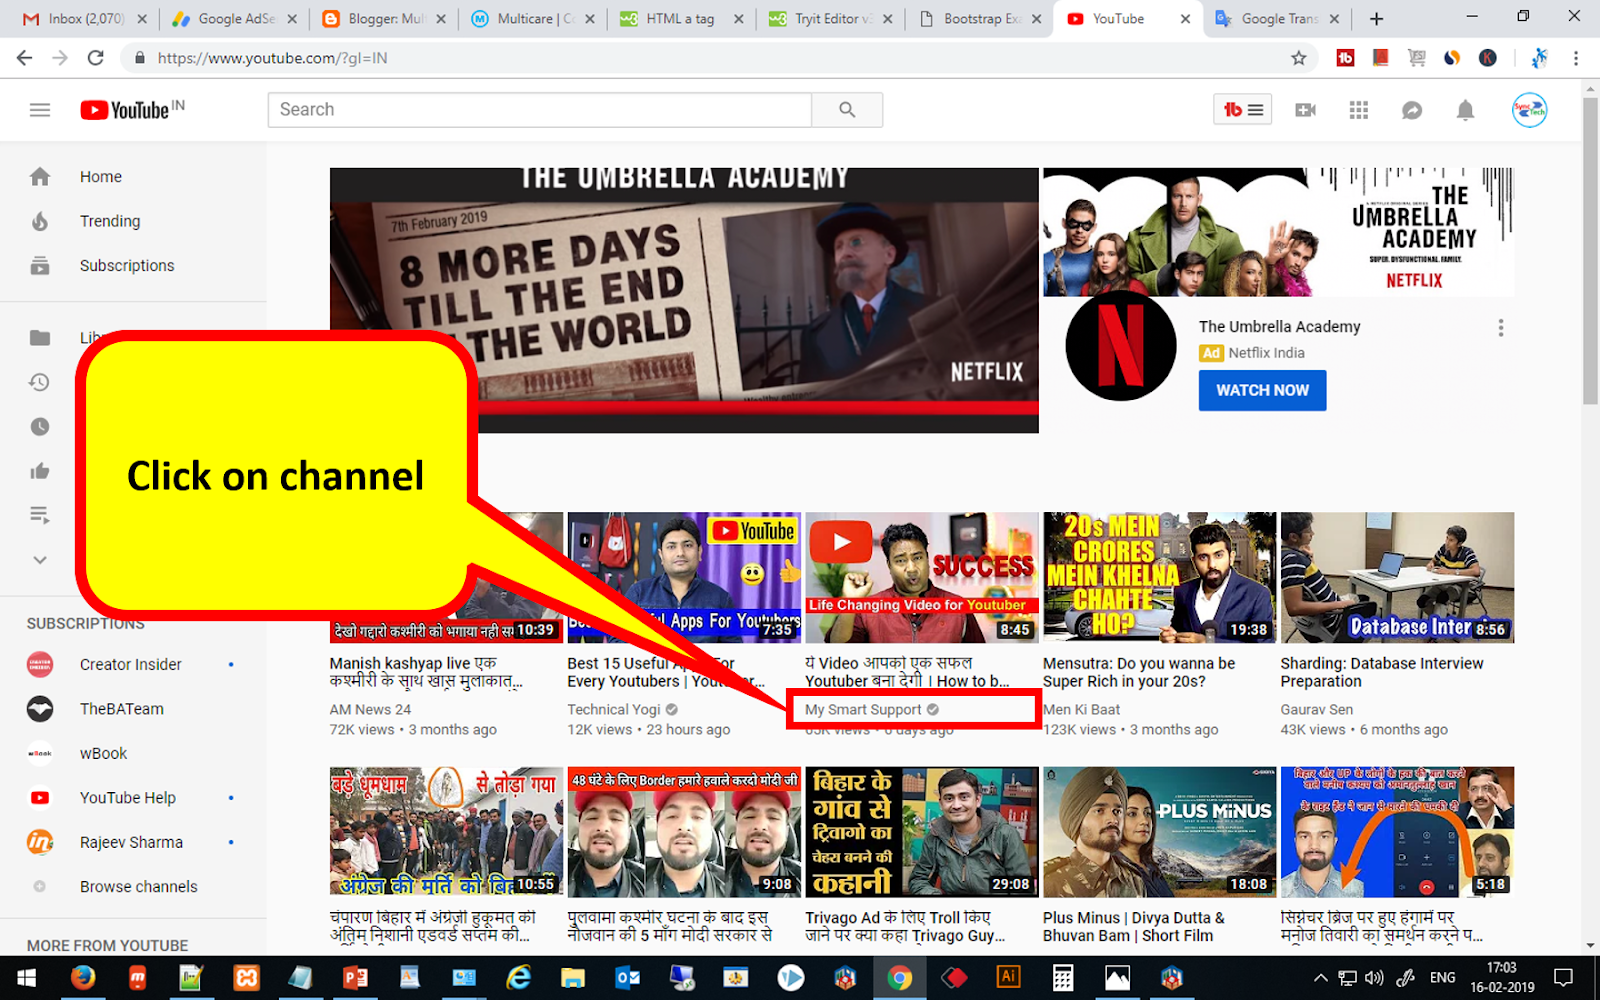Screen dimensions: 1600x1000
Task: Switch to the Bootstrap tab
Action: pos(980,19)
